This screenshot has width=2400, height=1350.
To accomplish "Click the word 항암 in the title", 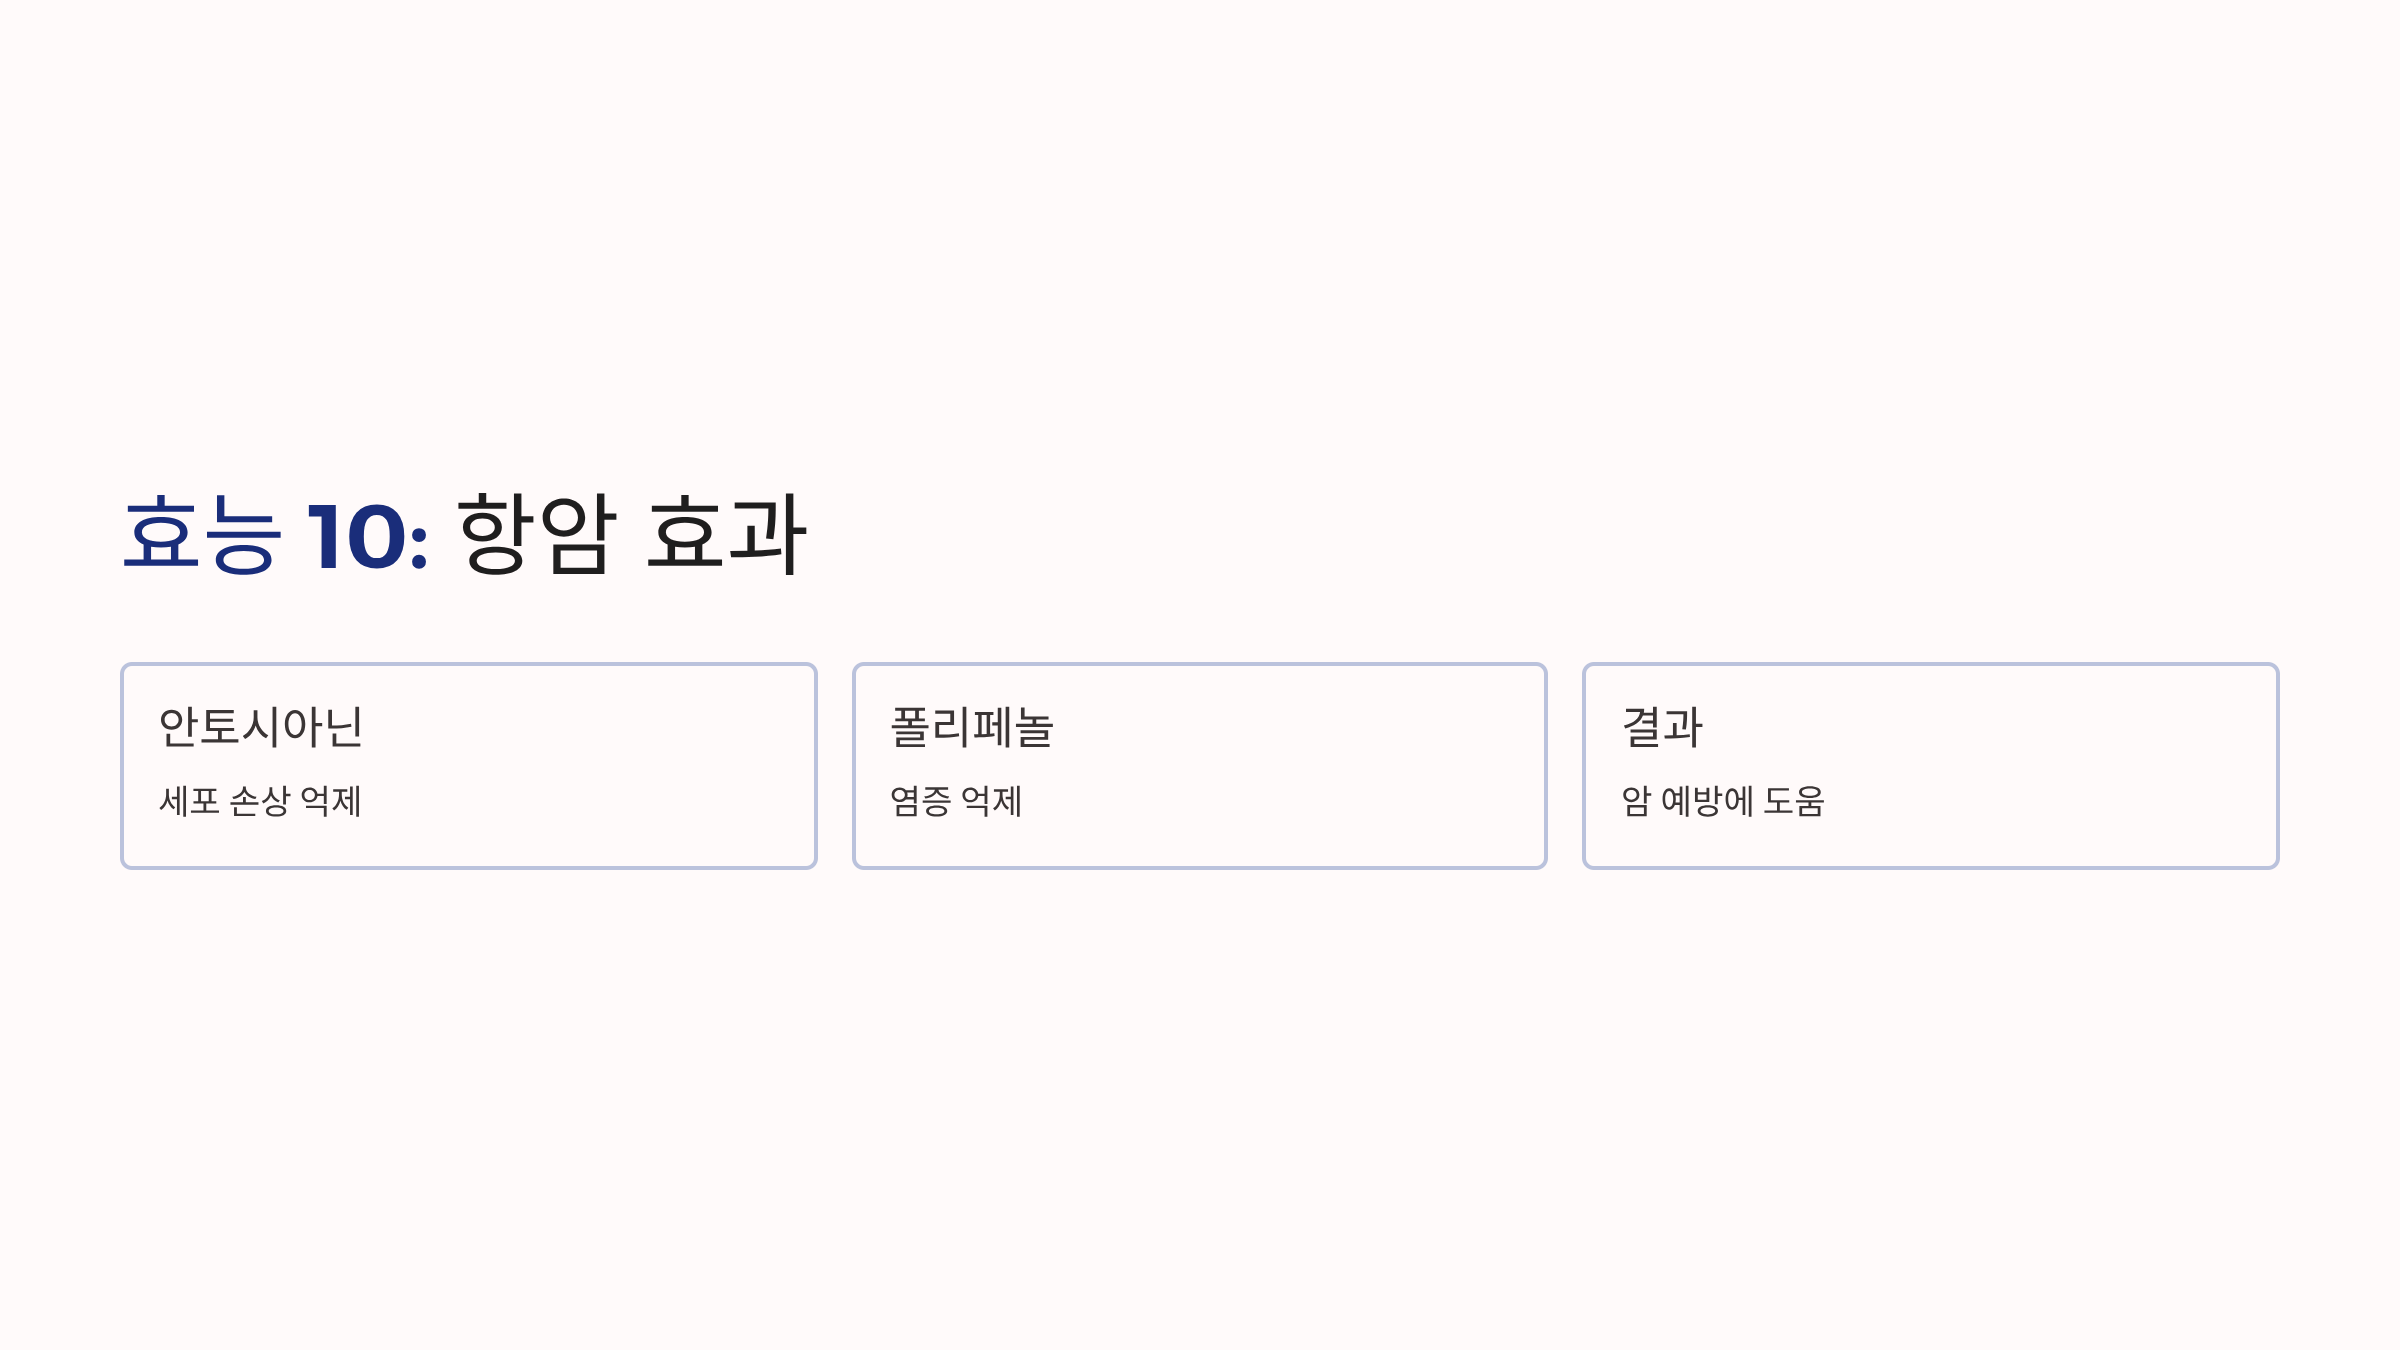I will [x=537, y=535].
